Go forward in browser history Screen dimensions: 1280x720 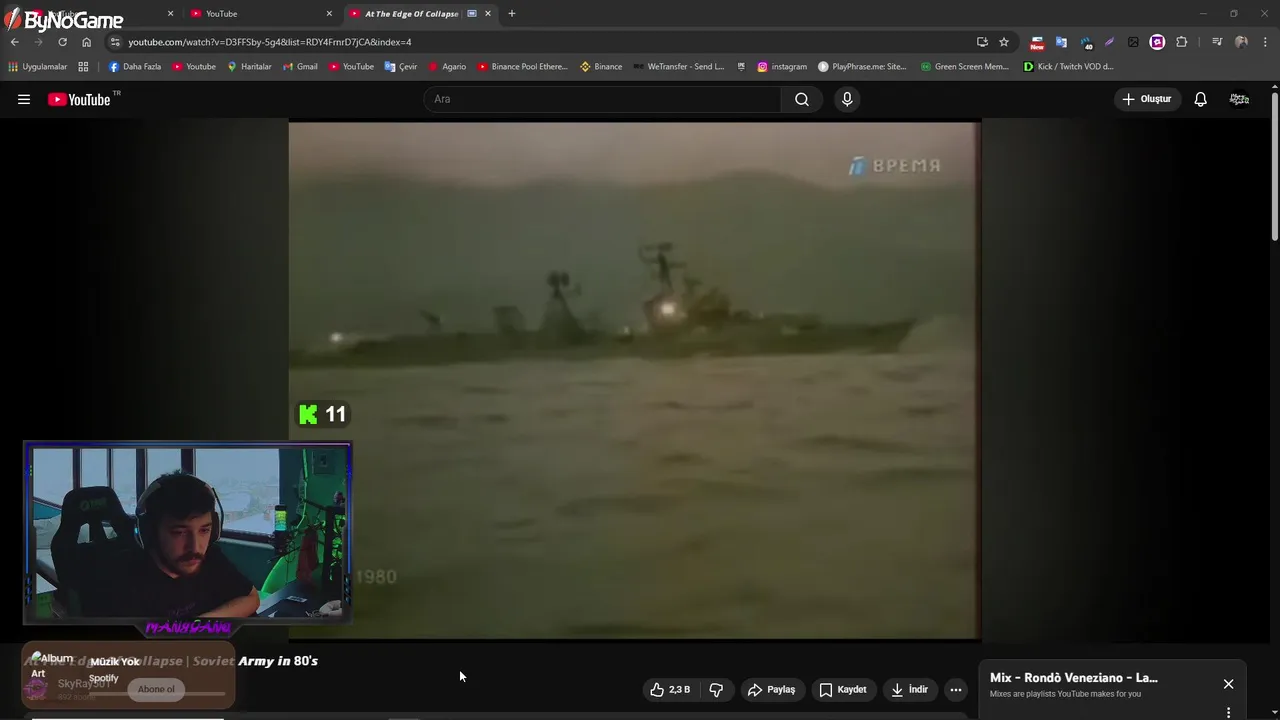[39, 42]
